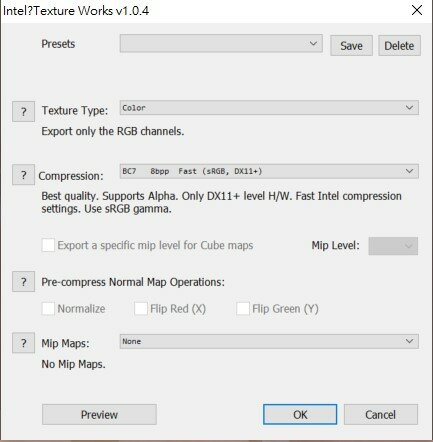Expand the Presets dropdown
This screenshot has width=433, height=442.
point(221,43)
